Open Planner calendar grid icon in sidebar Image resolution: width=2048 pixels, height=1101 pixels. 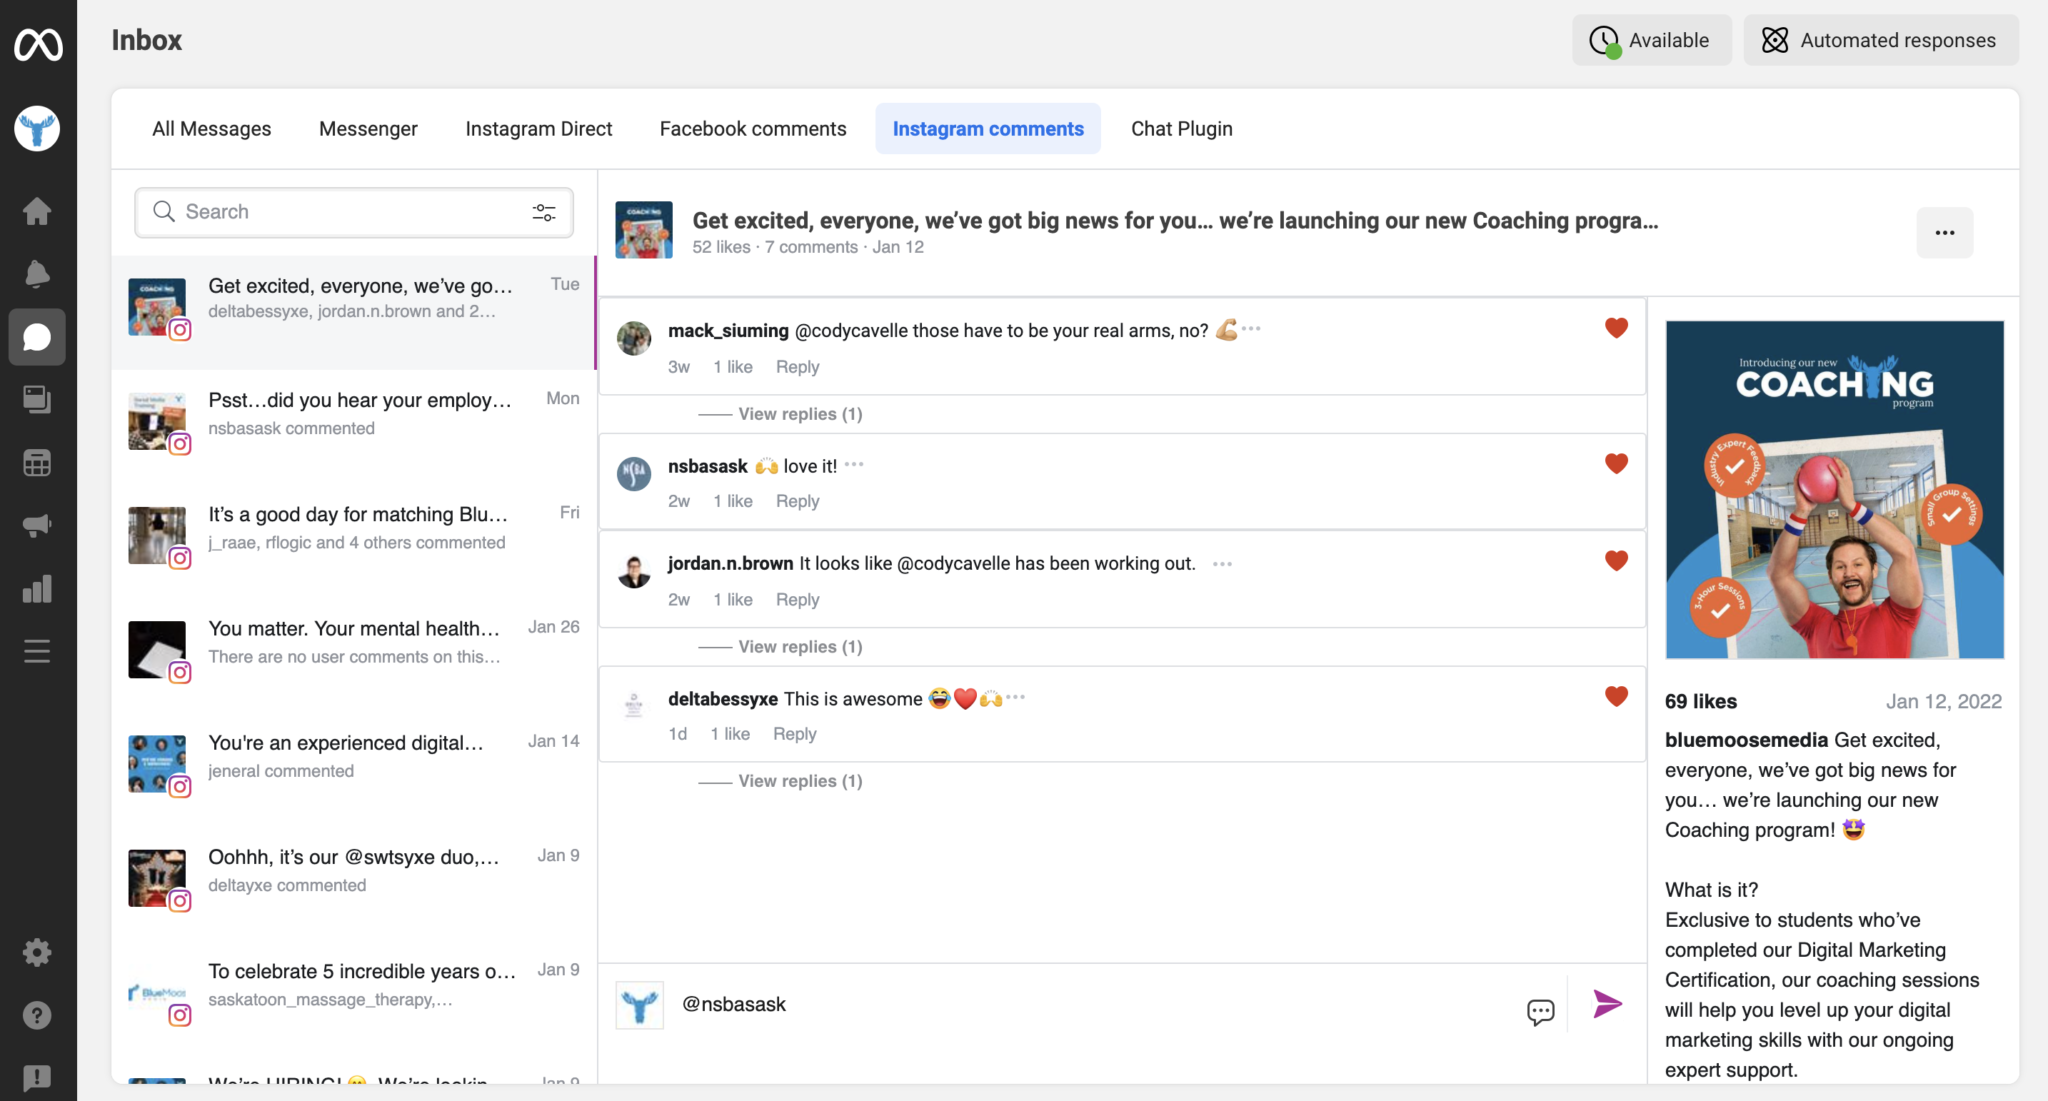(37, 463)
